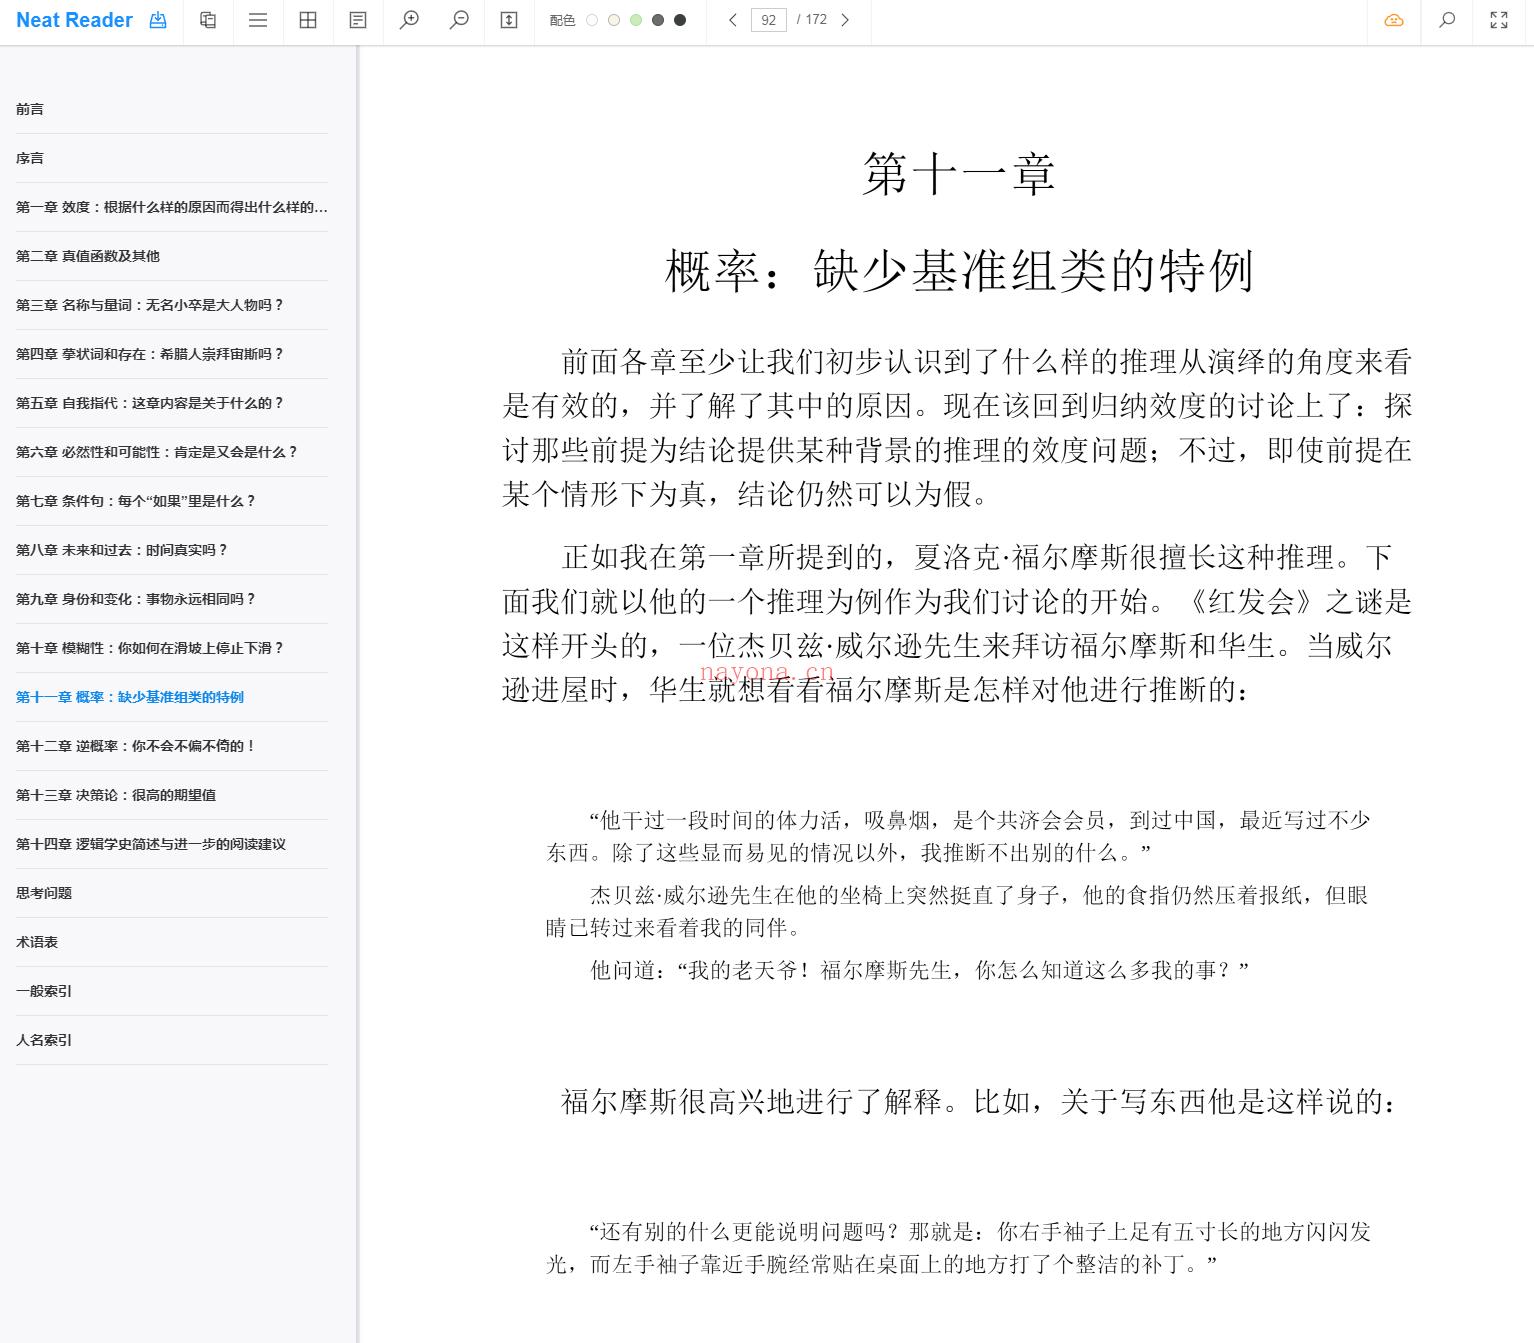Image resolution: width=1534 pixels, height=1343 pixels.
Task: Jump to 第十三章 决策论 chapter
Action: pyautogui.click(x=171, y=795)
